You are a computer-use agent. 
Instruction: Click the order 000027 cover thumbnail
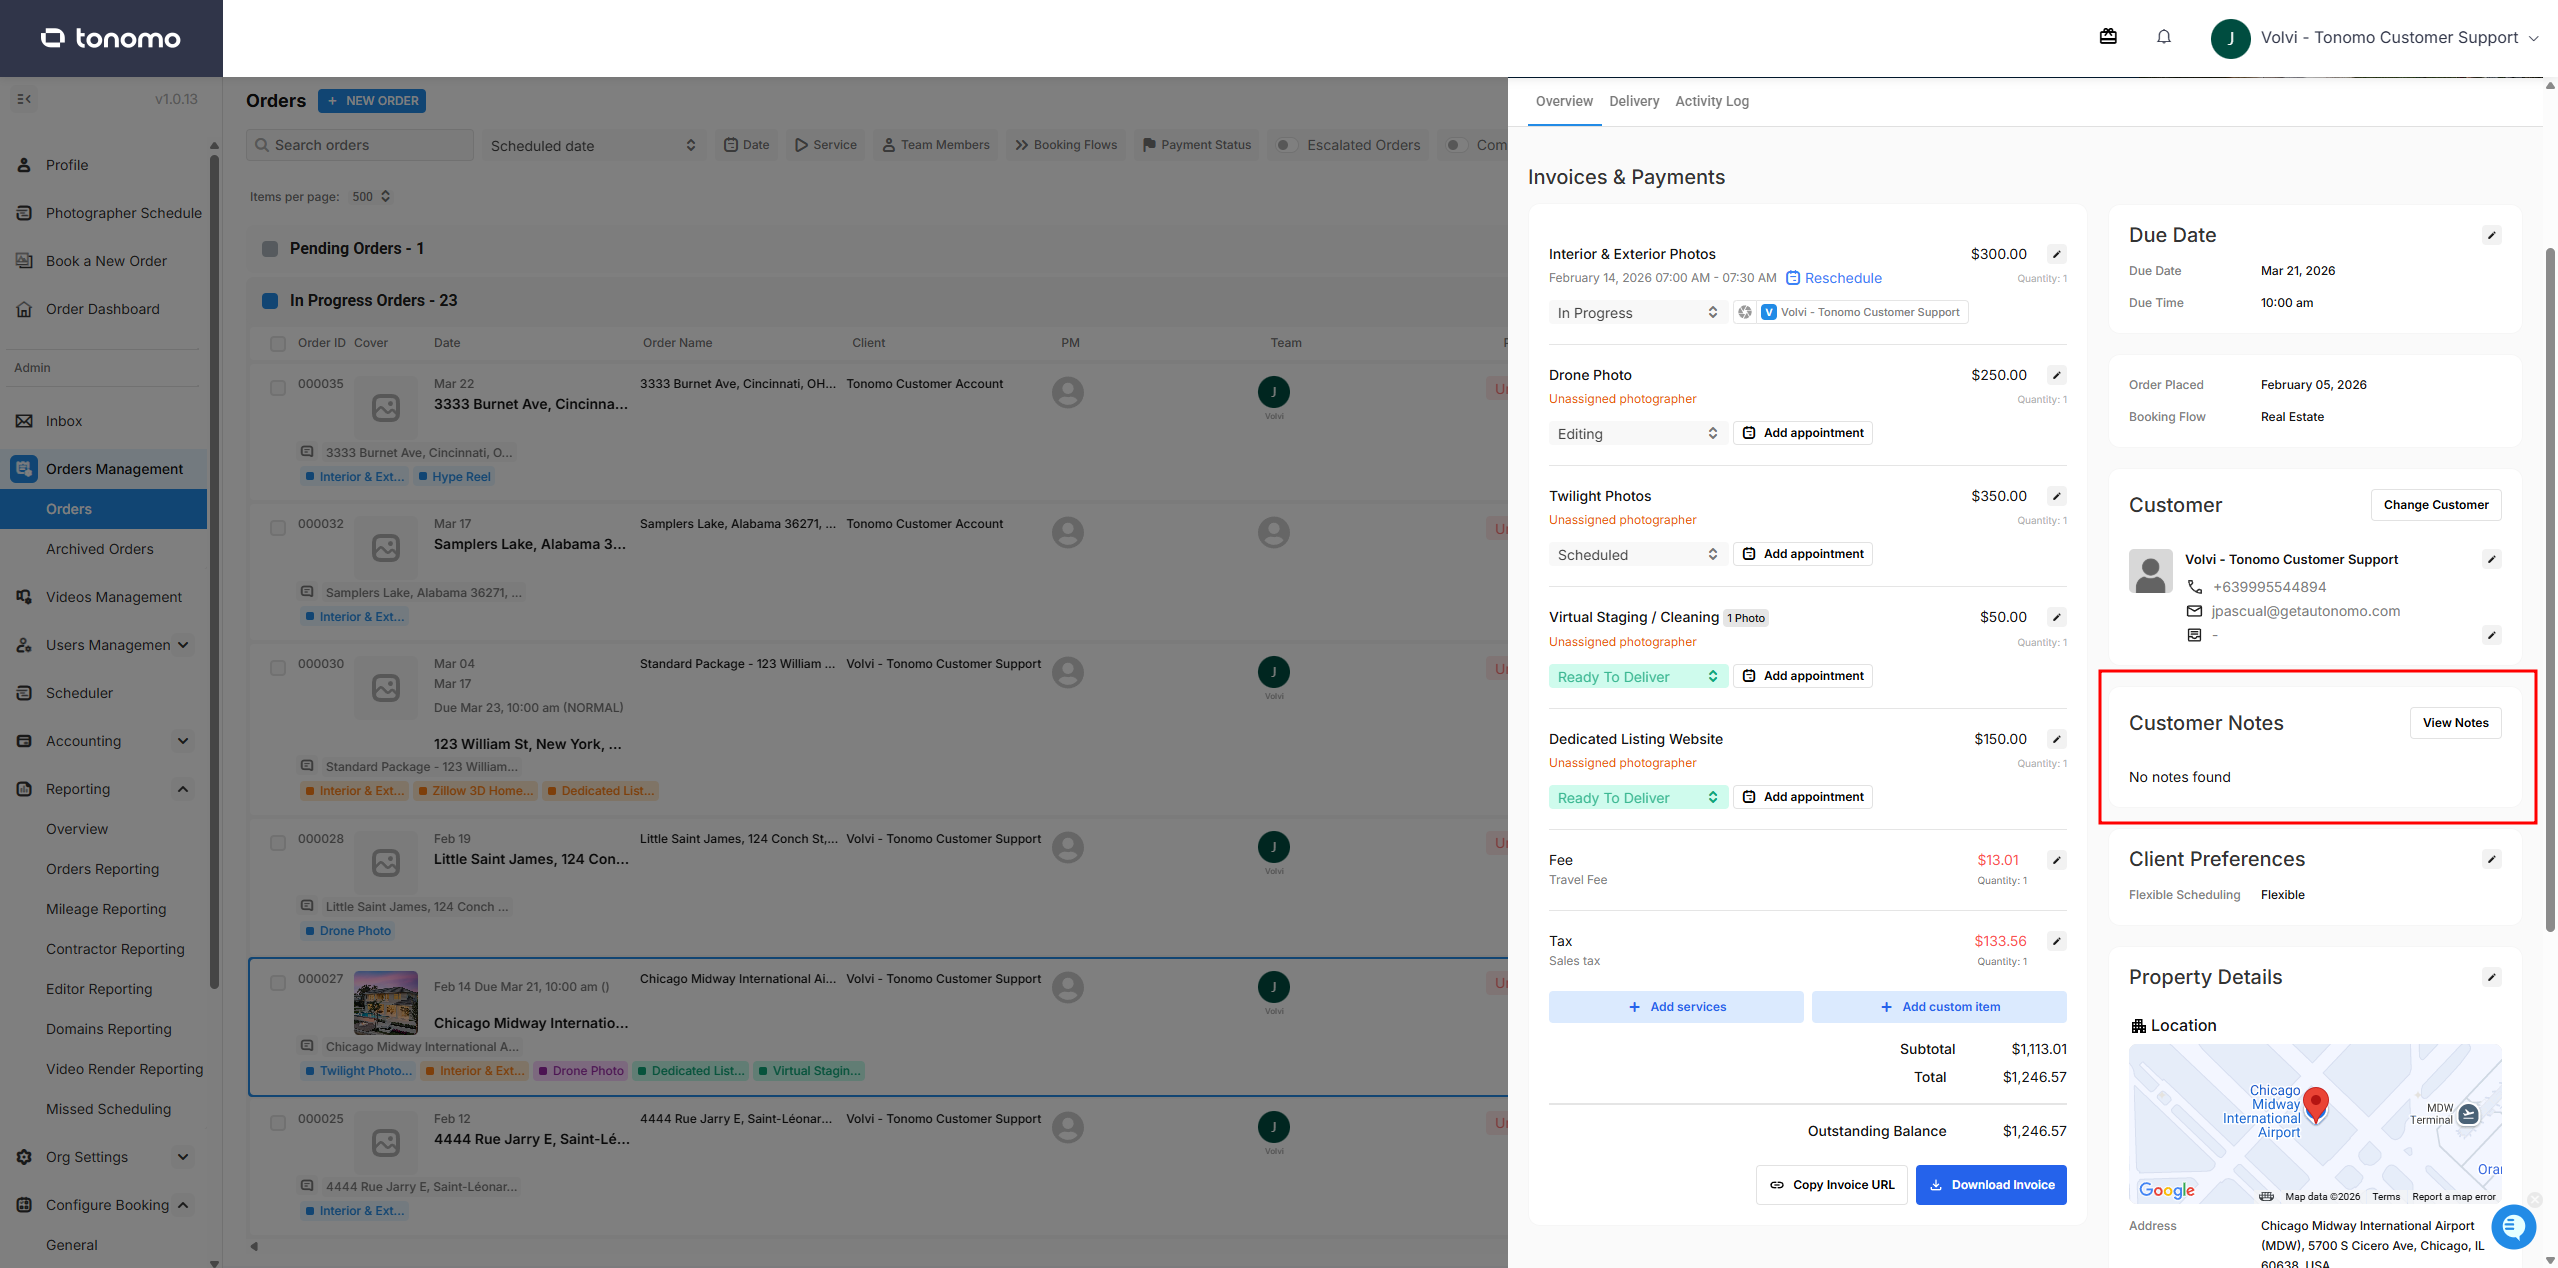click(x=386, y=1002)
